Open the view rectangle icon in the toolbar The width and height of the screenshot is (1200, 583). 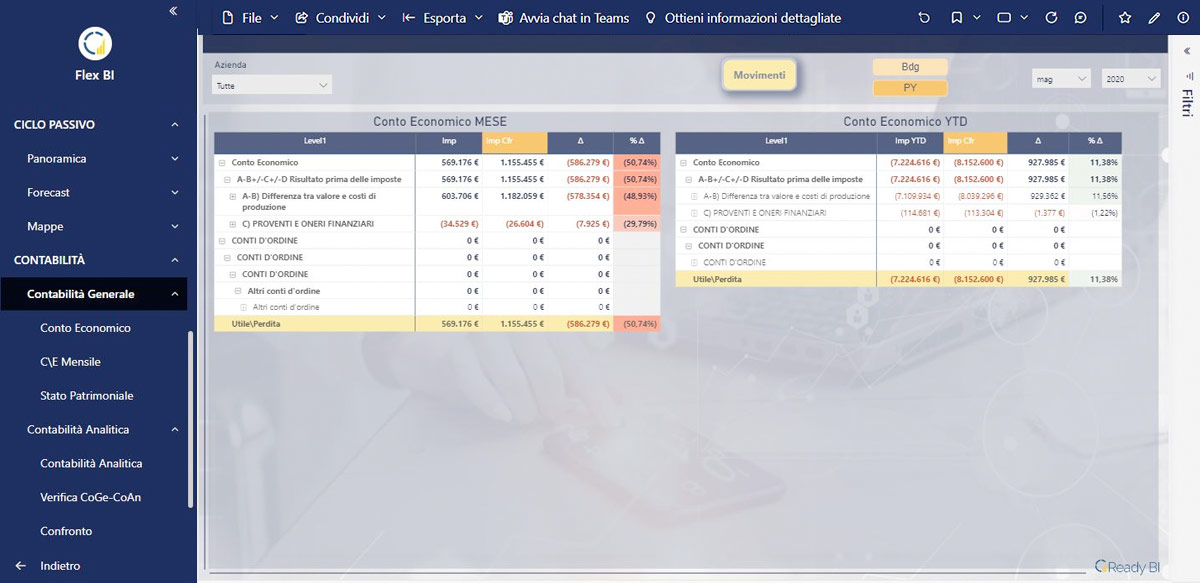(x=1004, y=18)
